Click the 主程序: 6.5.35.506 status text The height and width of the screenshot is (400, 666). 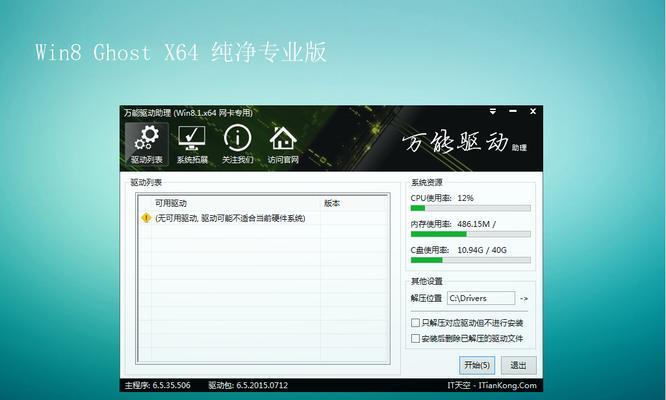[x=158, y=386]
